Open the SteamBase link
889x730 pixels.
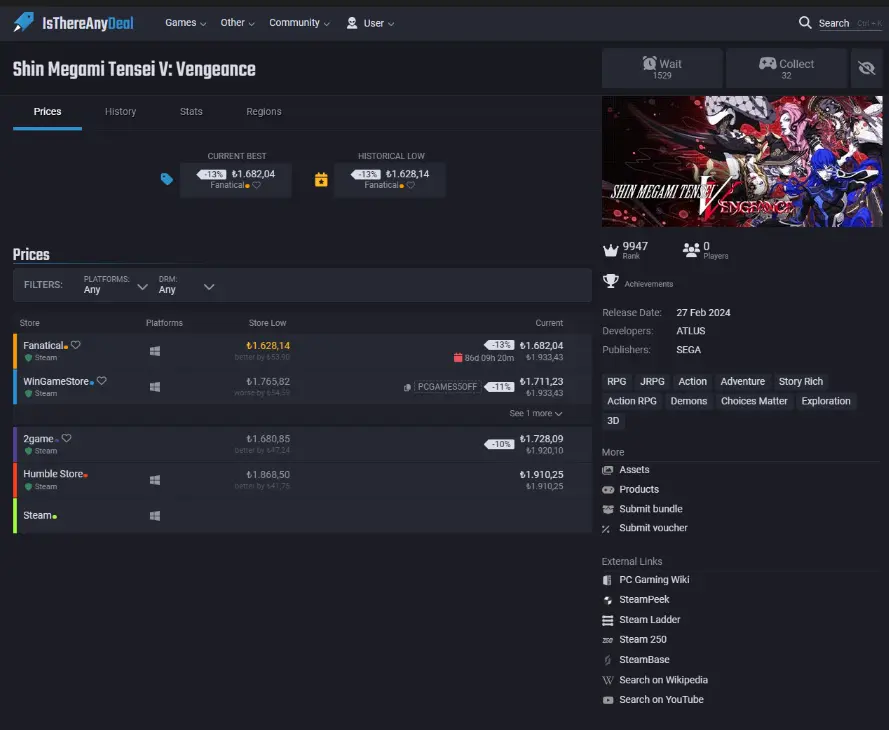tap(644, 660)
